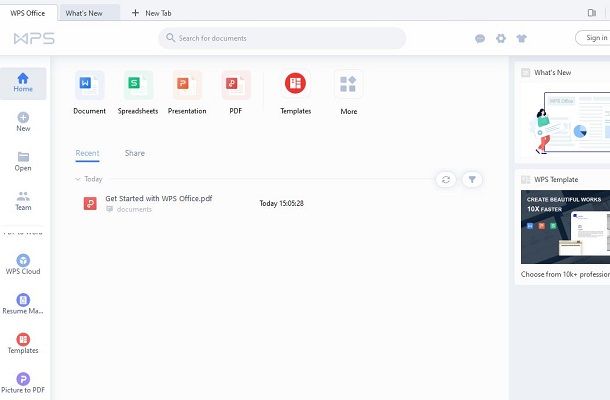Open the red Templates icon in top row
This screenshot has height=400, width=610.
(295, 83)
